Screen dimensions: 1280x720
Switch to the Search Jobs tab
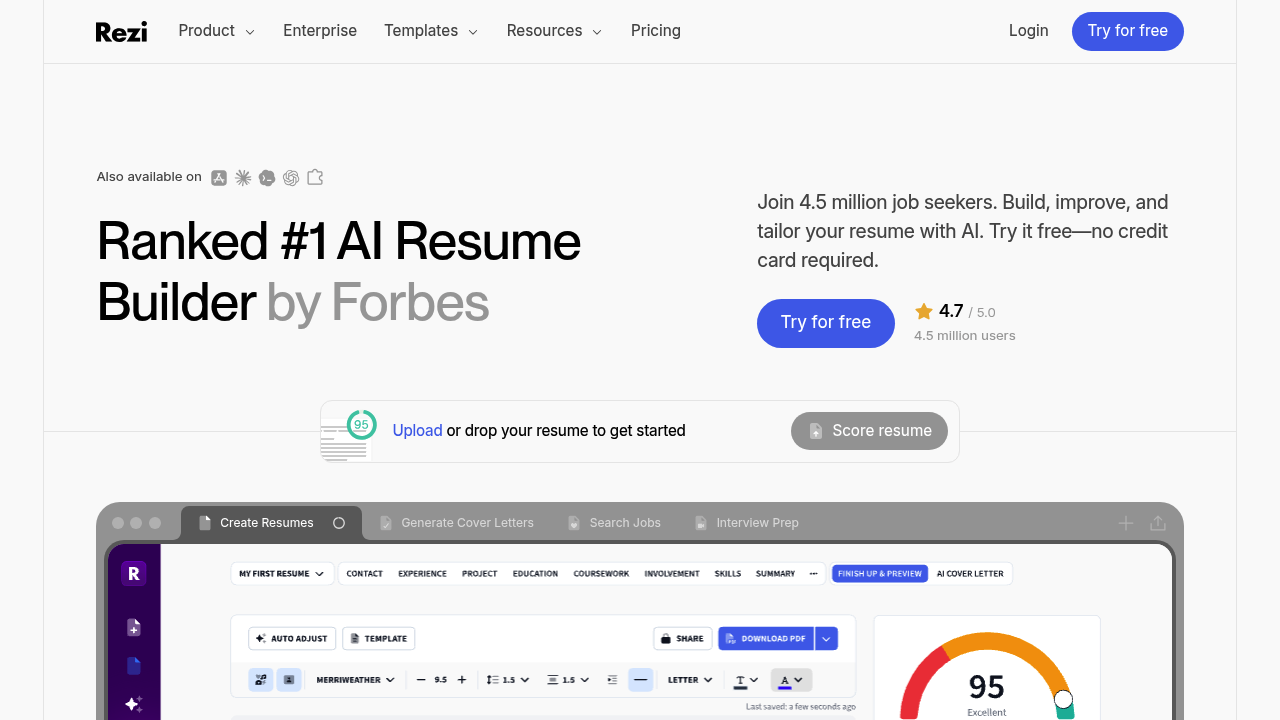(614, 523)
